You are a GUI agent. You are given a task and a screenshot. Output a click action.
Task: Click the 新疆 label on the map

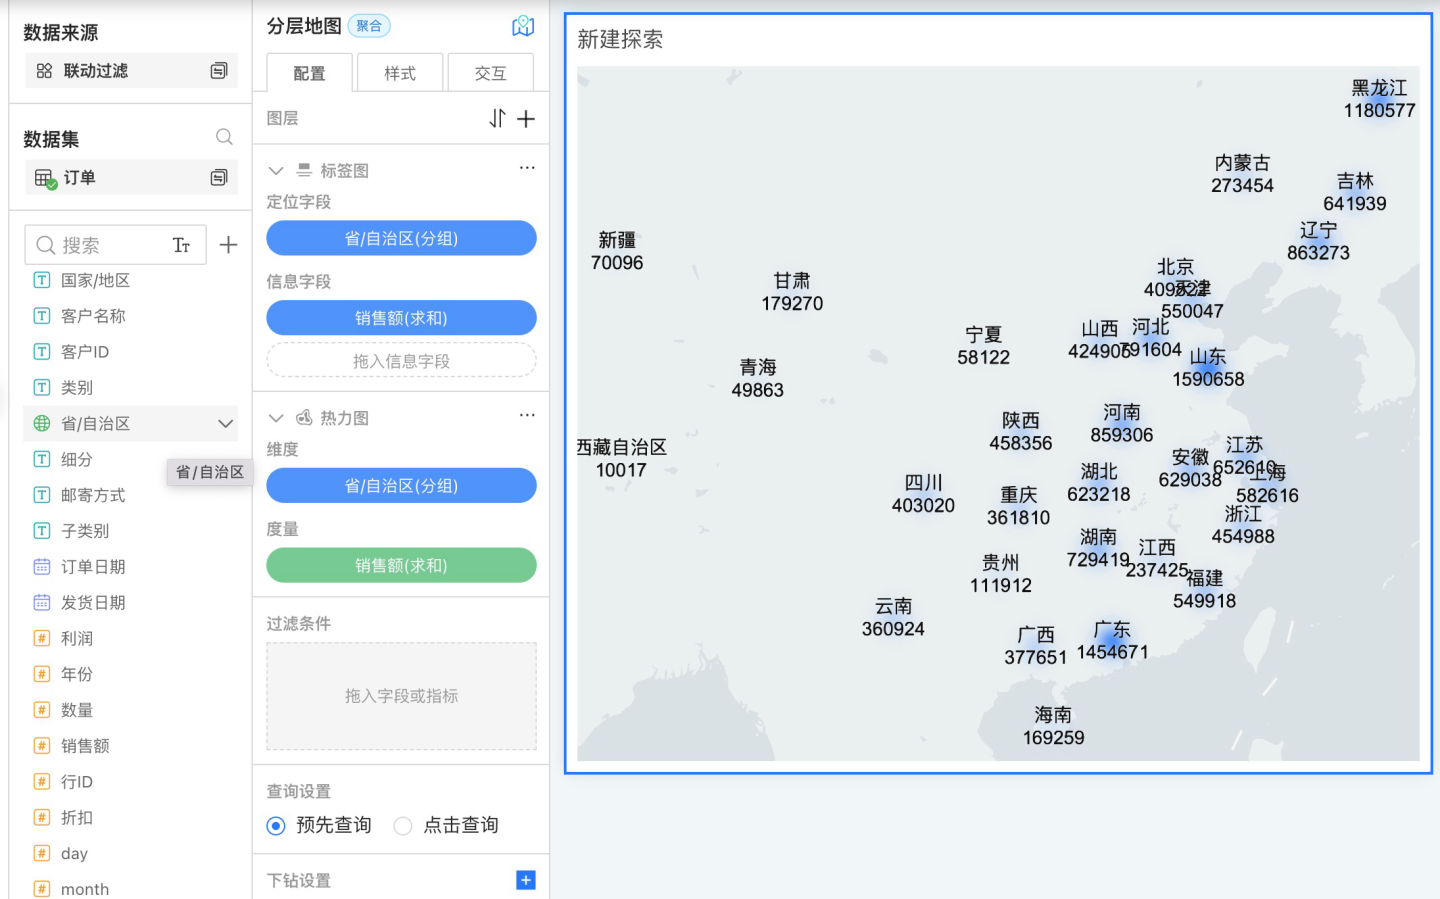point(617,251)
